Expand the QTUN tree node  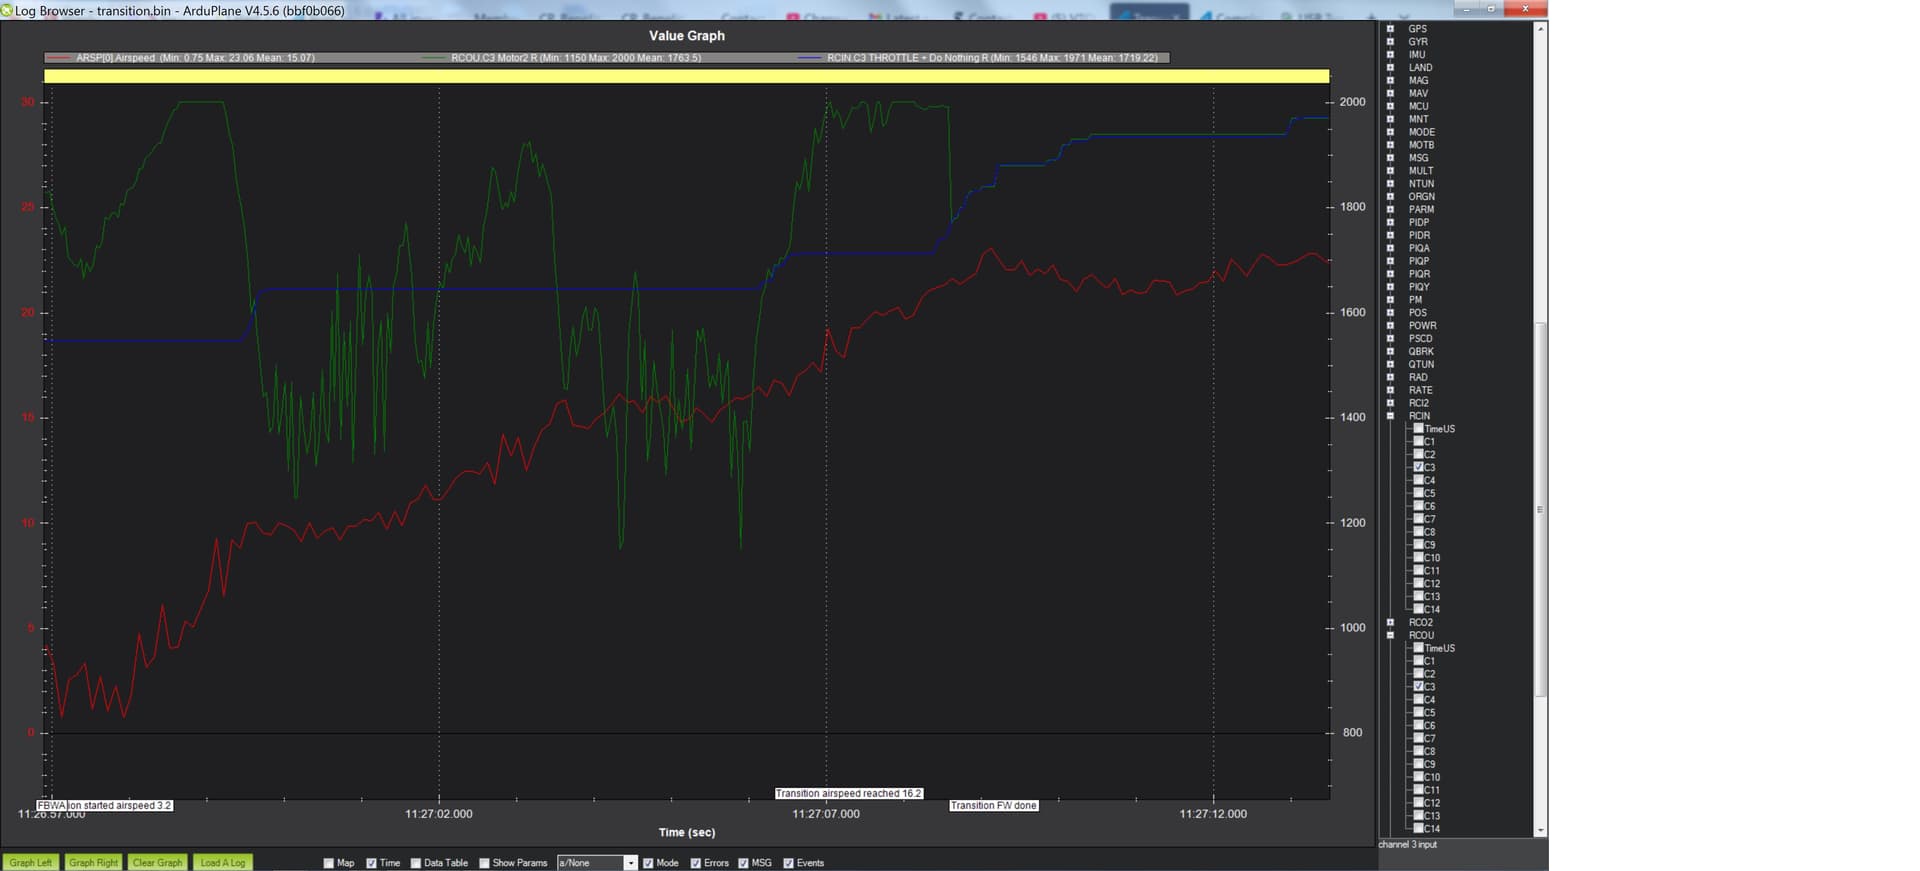point(1390,364)
